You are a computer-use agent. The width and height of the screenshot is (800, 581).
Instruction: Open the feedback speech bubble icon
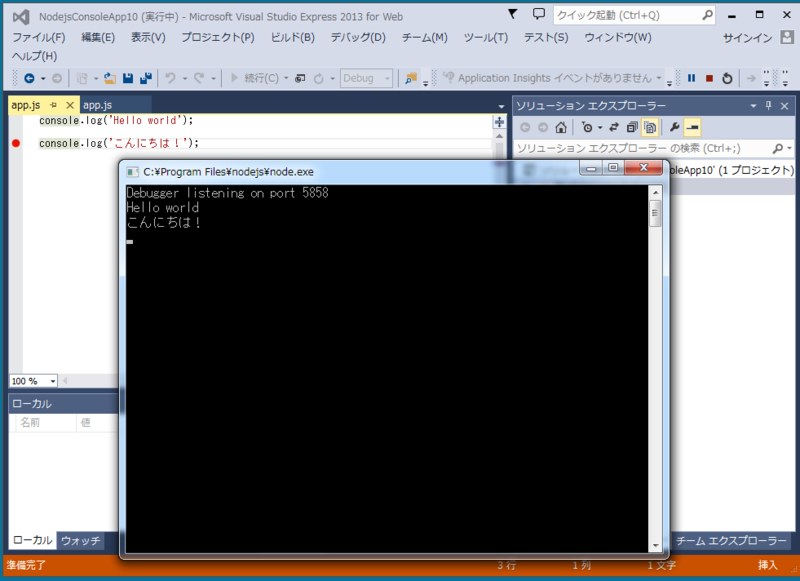539,14
